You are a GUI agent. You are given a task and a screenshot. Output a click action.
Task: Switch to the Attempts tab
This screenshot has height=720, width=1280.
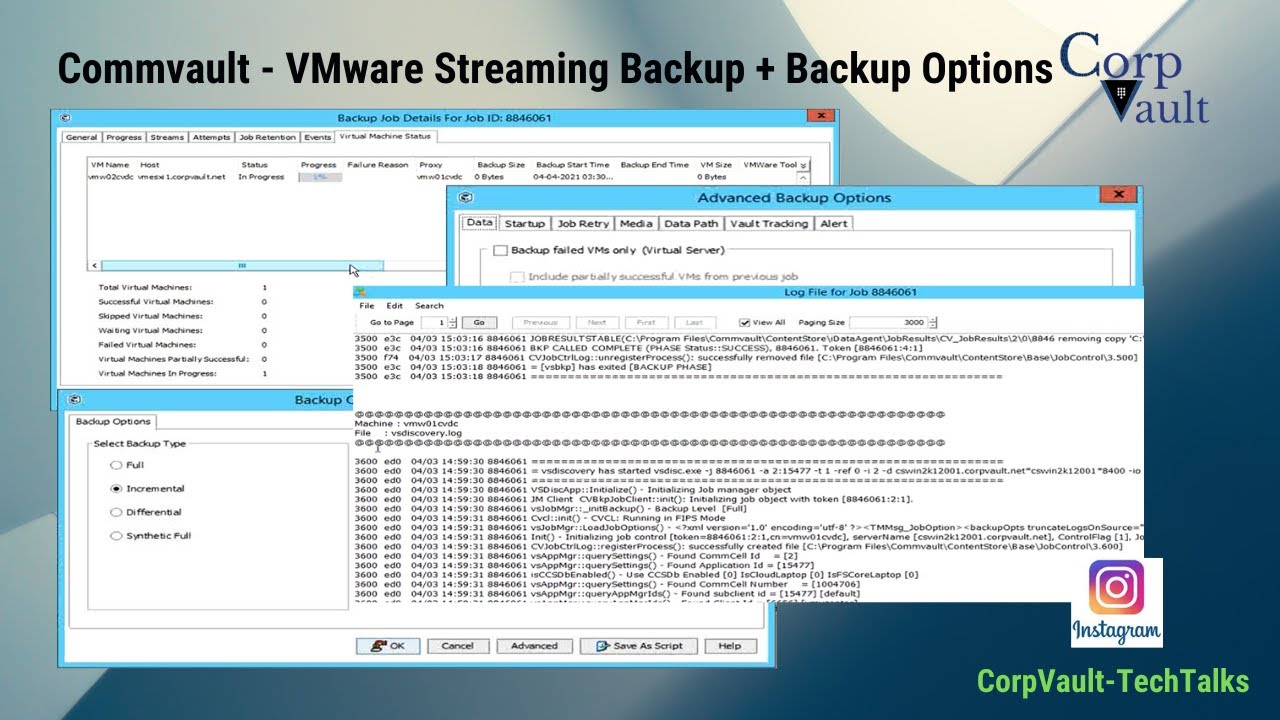point(212,137)
